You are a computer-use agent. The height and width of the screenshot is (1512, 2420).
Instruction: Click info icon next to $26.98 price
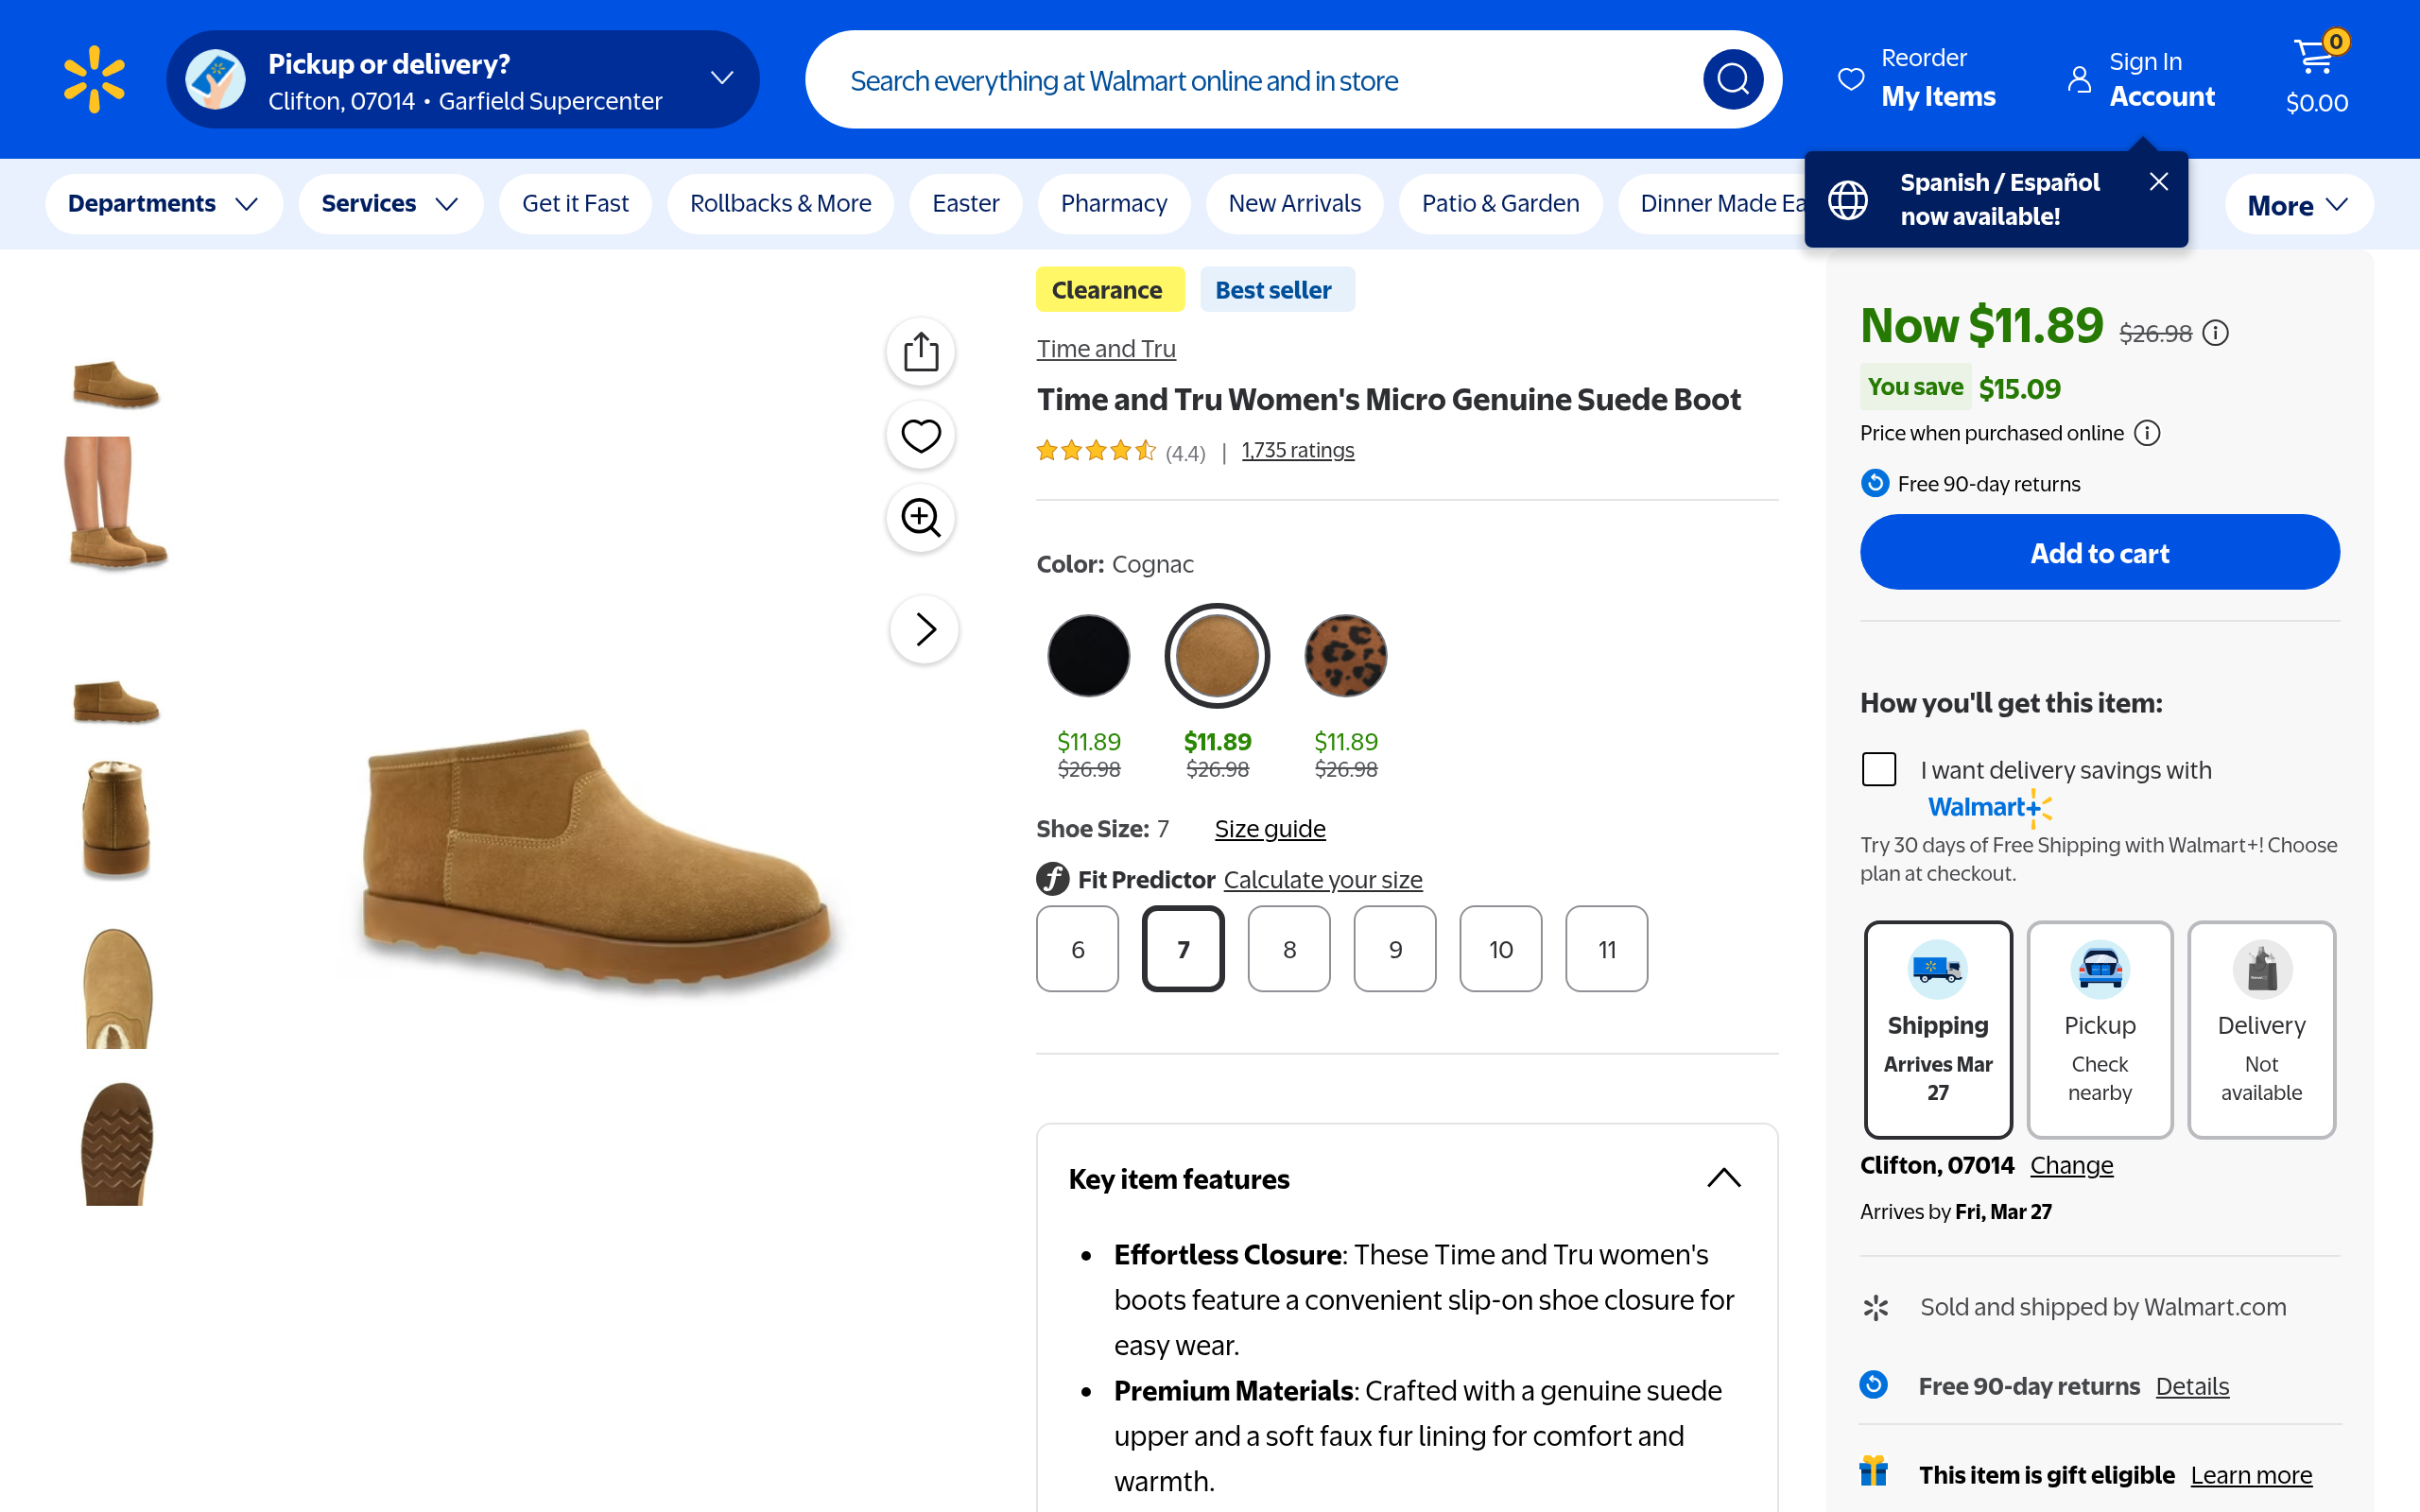2216,333
